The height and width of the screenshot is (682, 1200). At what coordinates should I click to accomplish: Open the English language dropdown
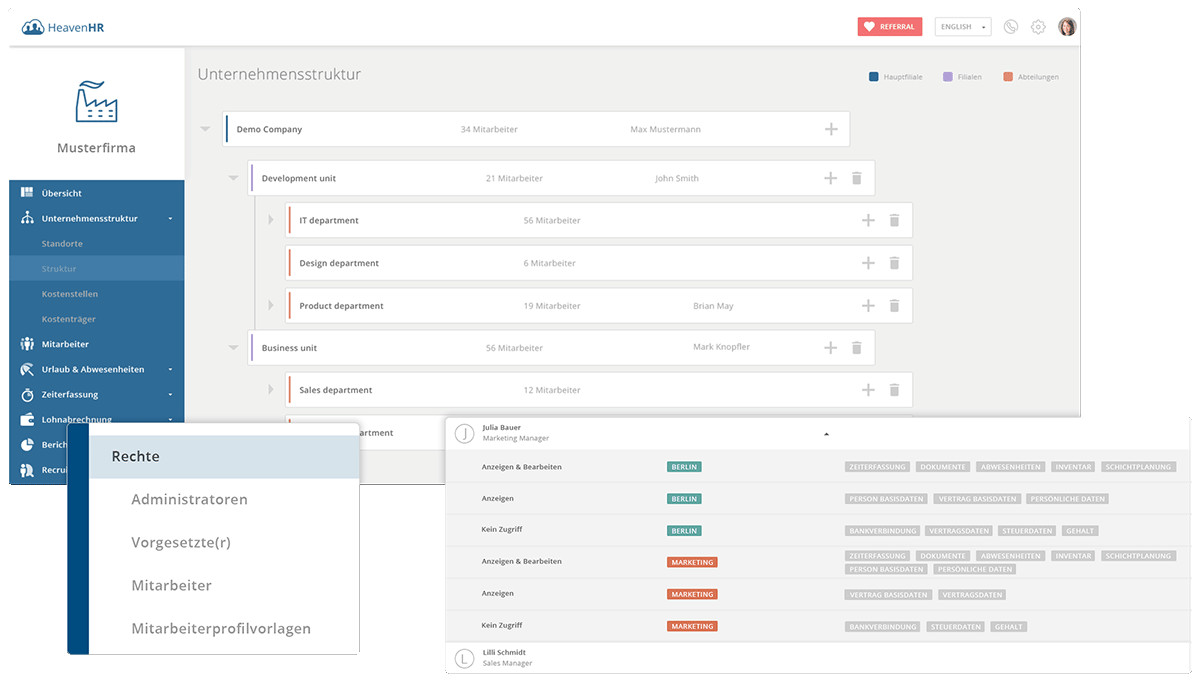point(963,27)
